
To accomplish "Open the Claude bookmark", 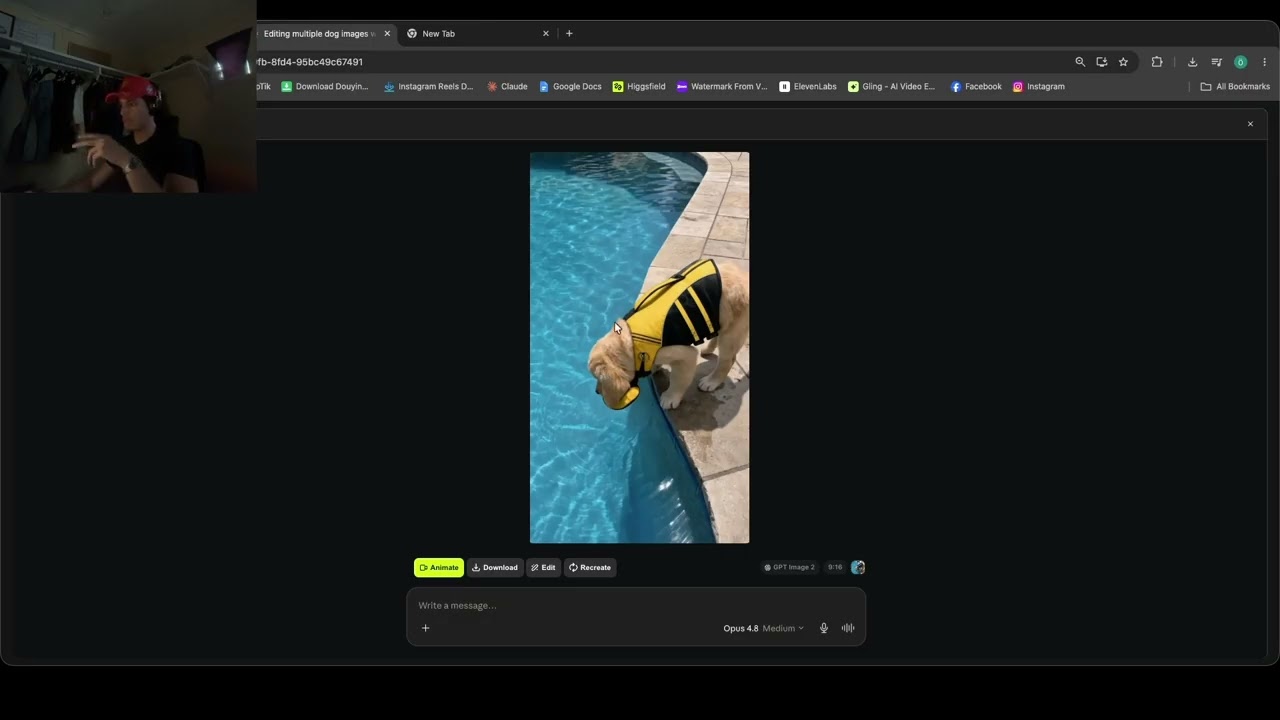I will tap(507, 87).
